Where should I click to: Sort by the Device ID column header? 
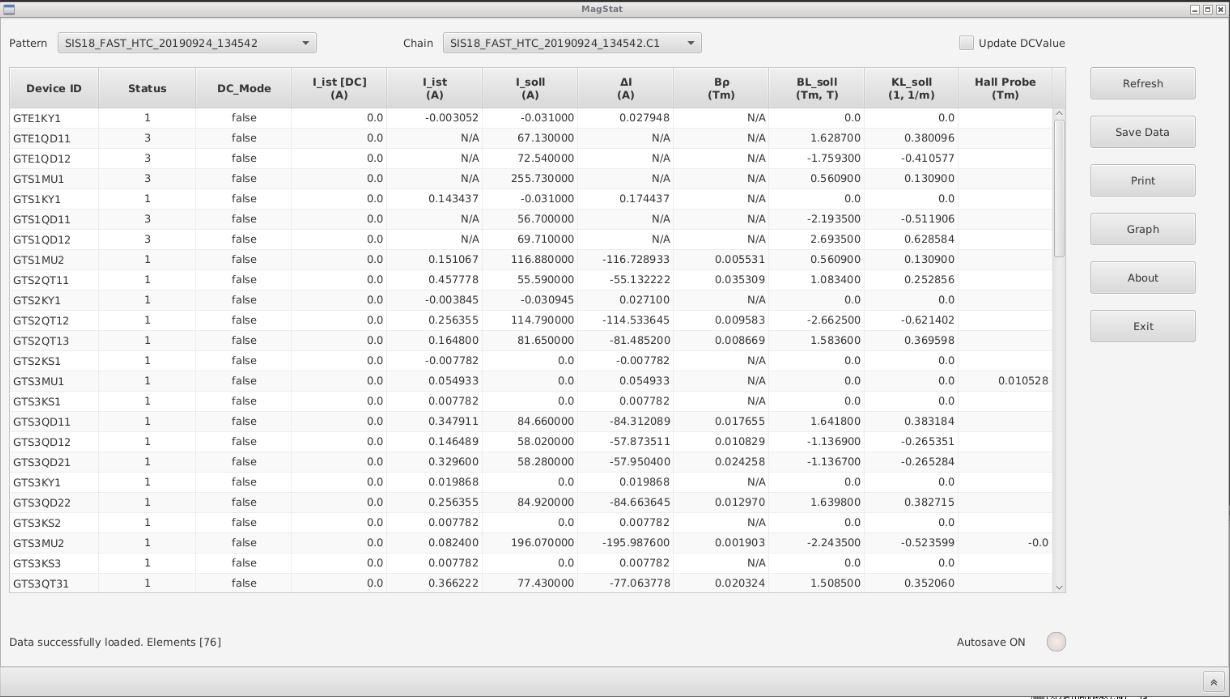[54, 88]
